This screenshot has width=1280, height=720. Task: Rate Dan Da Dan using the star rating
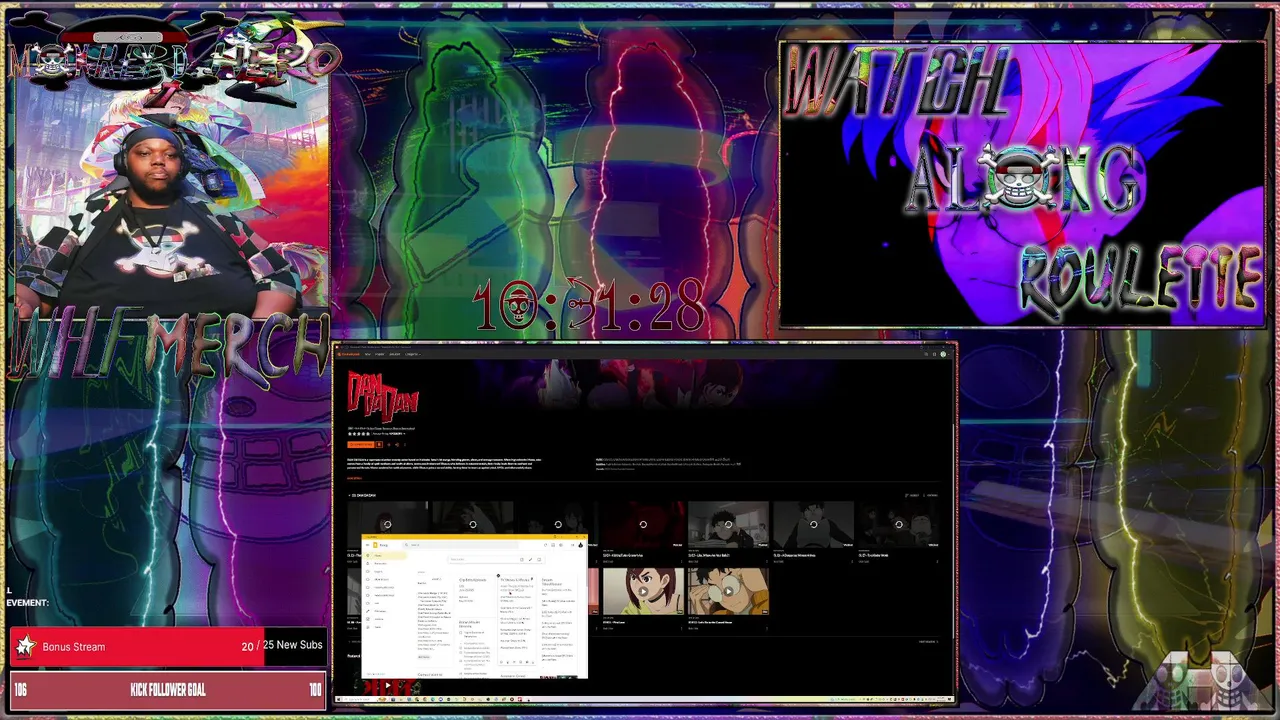point(358,434)
